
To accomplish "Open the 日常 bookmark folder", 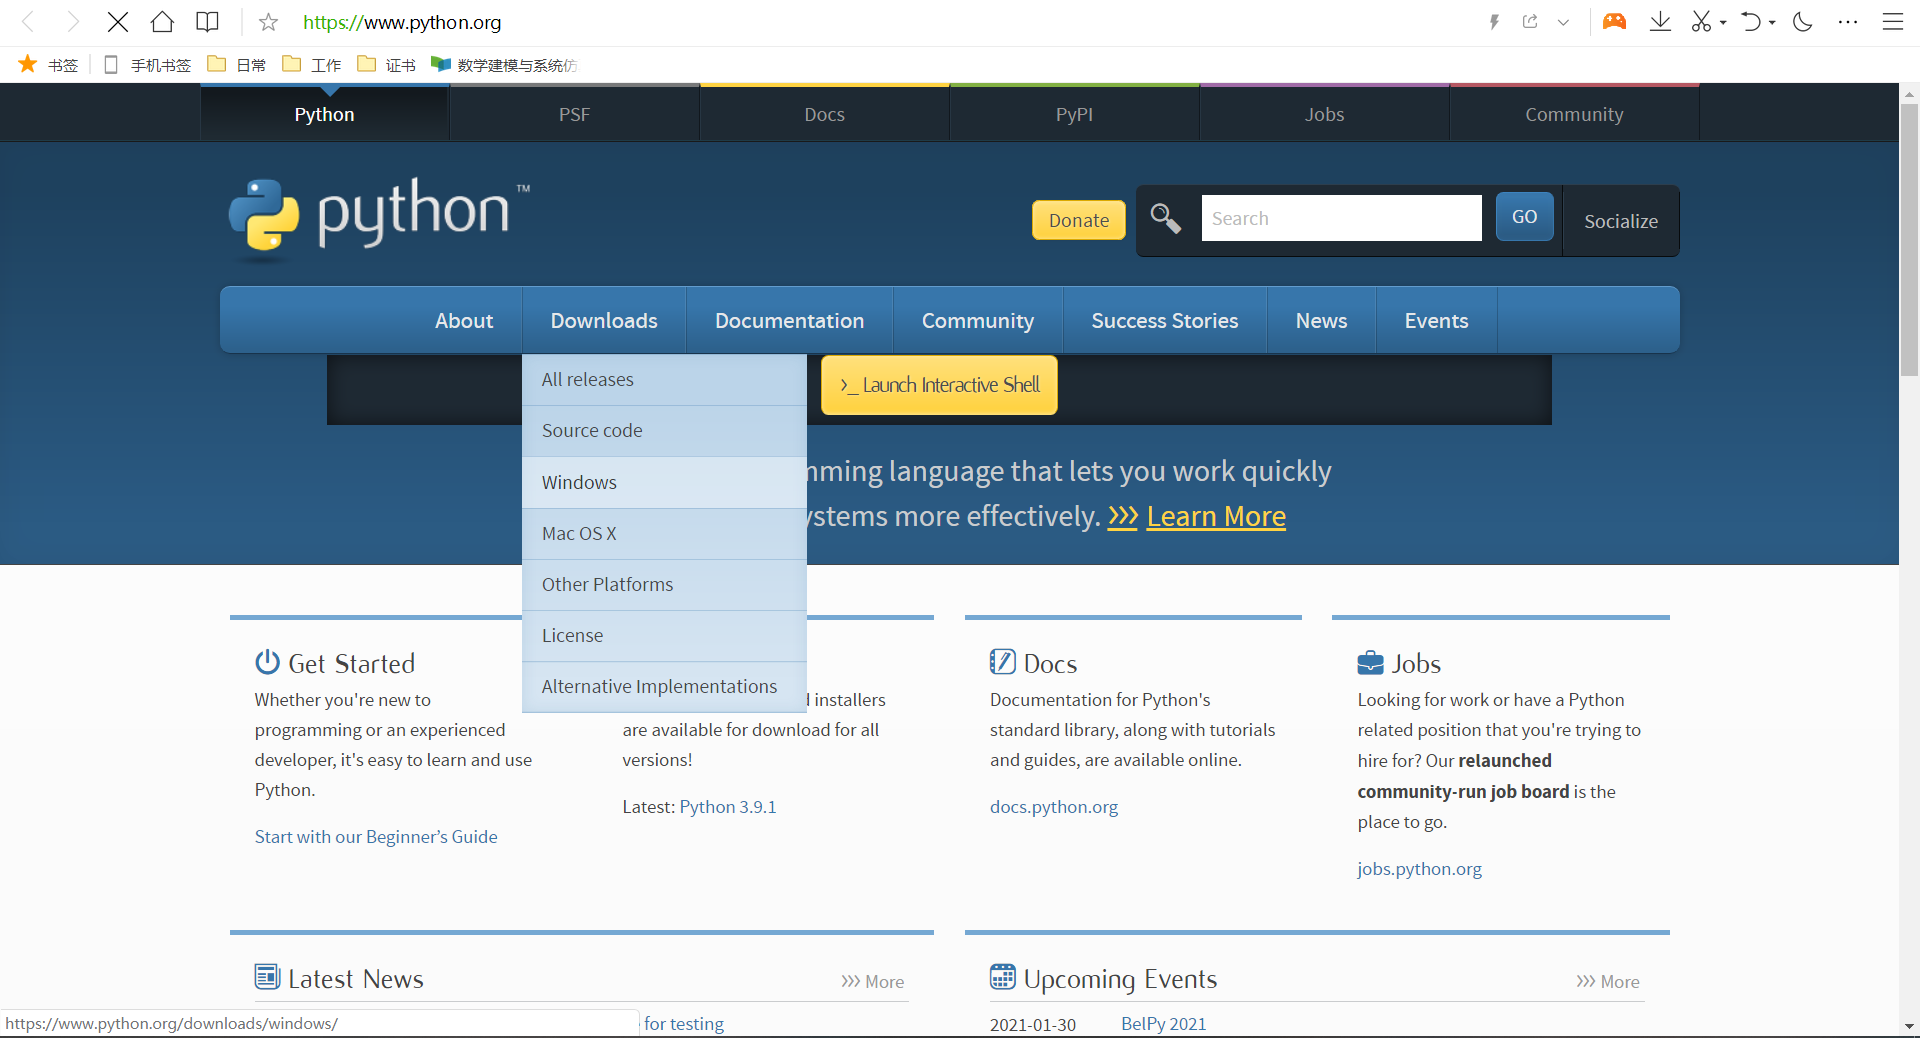I will pyautogui.click(x=237, y=65).
